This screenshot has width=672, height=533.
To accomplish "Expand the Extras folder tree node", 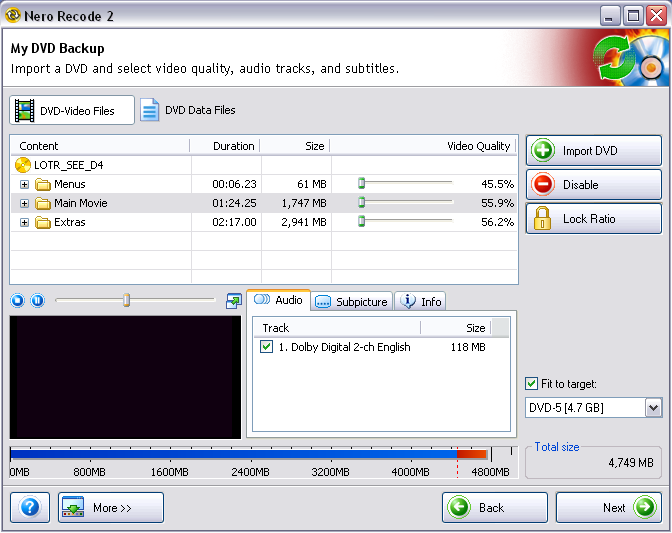I will (x=24, y=222).
